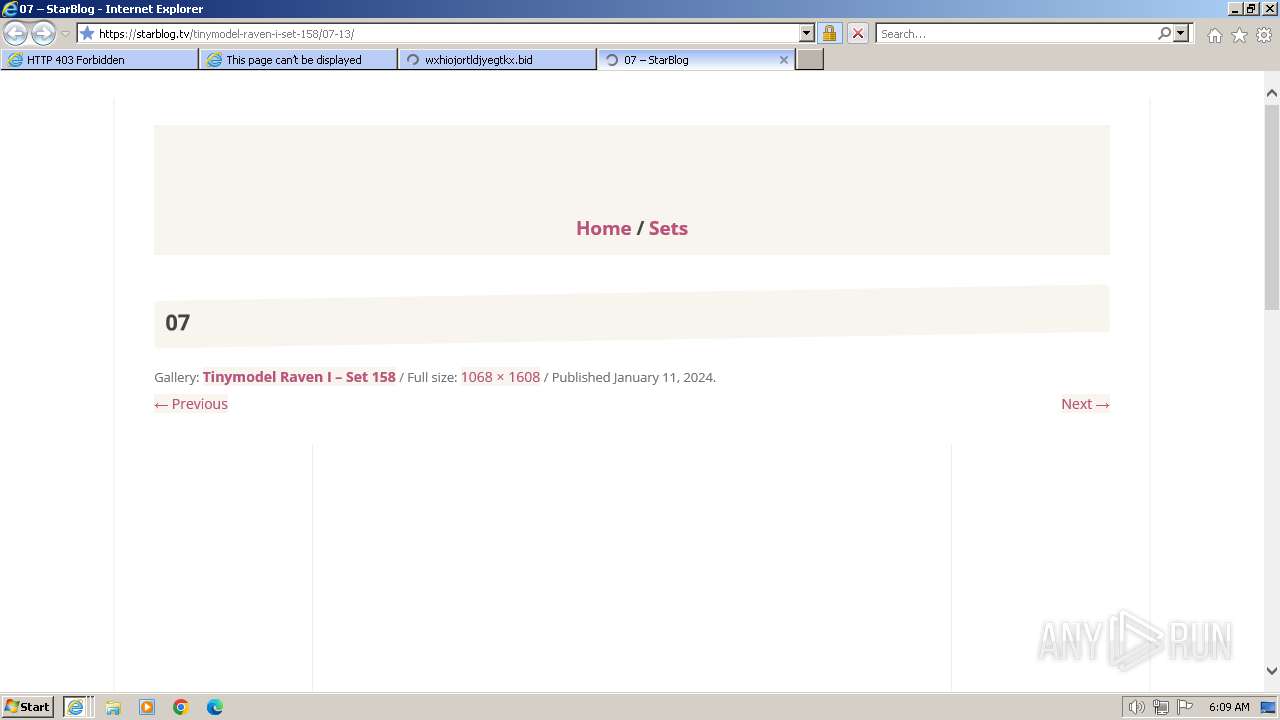Click the Internet Explorer title bar icon
This screenshot has width=1280, height=720.
tap(9, 9)
